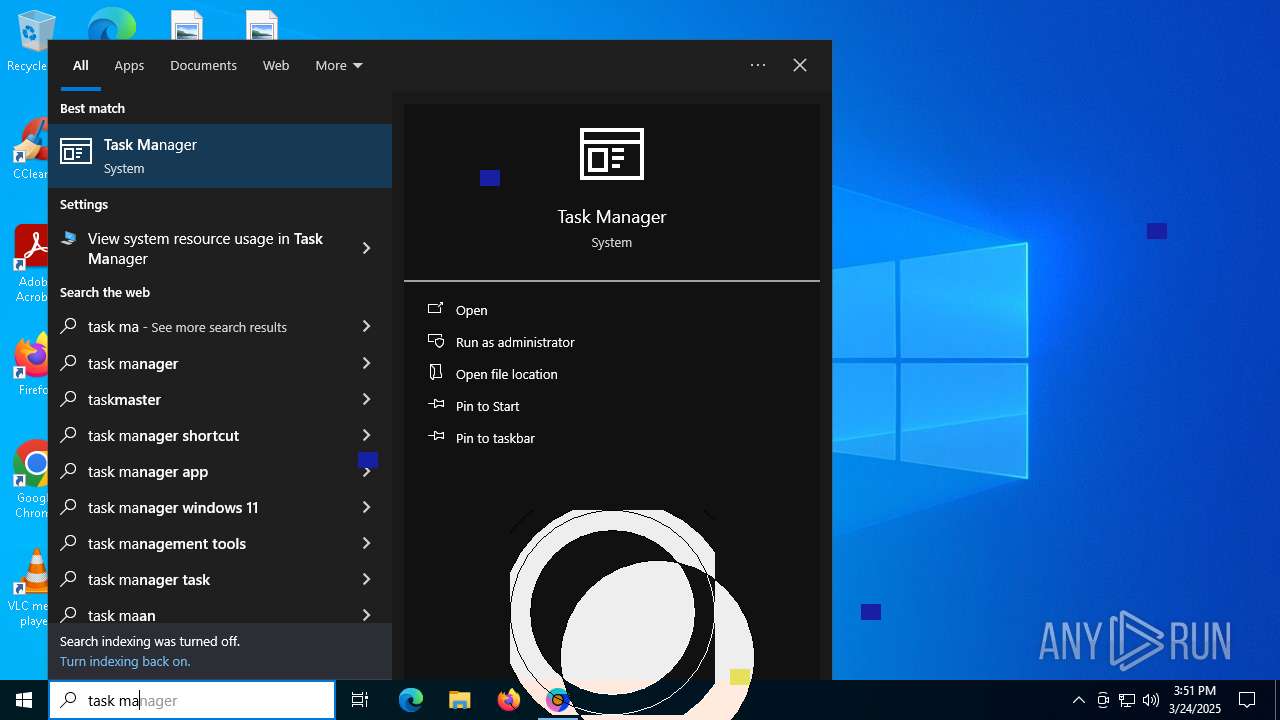Viewport: 1280px width, 720px height.
Task: Expand arrow beside 'task ma - See more'
Action: [x=366, y=326]
